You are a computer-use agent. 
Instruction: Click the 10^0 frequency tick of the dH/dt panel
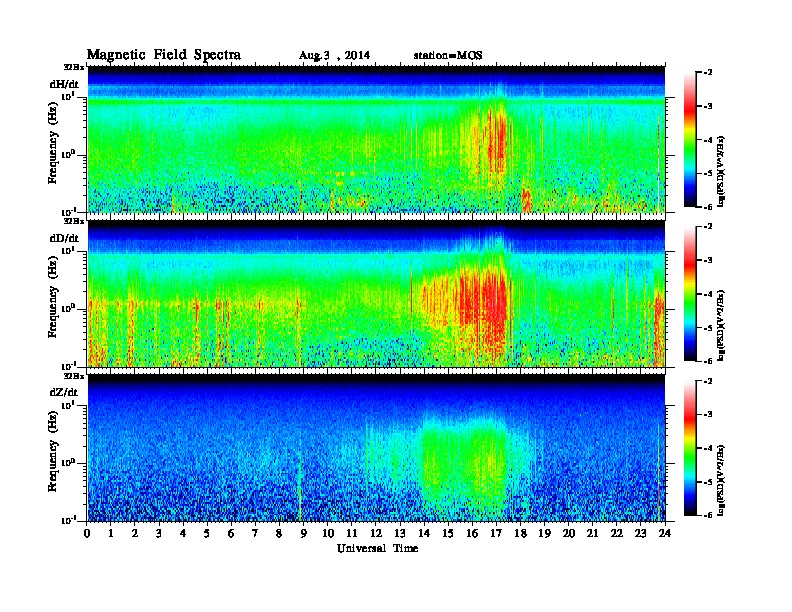pos(68,154)
